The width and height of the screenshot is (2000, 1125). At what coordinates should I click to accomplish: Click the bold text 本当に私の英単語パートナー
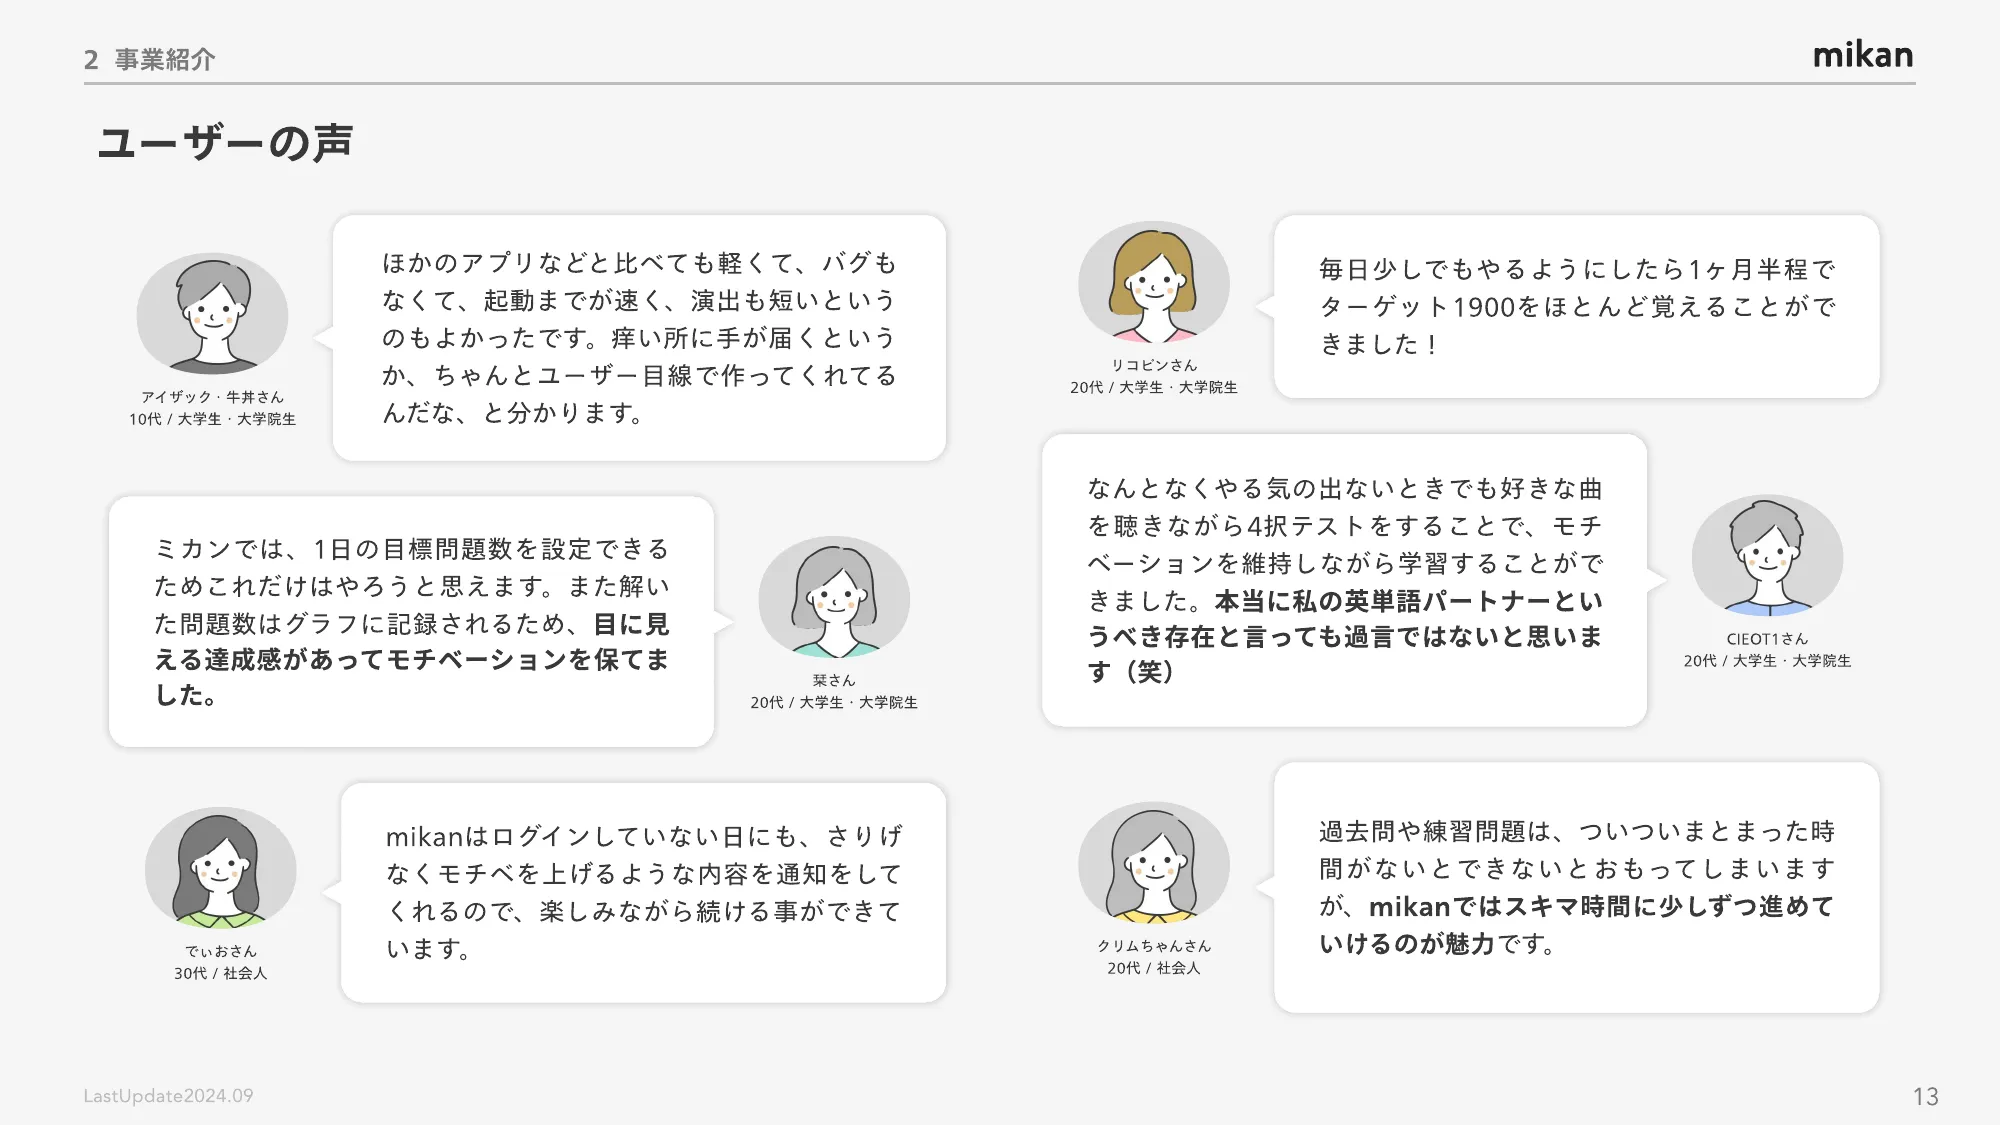(1345, 636)
